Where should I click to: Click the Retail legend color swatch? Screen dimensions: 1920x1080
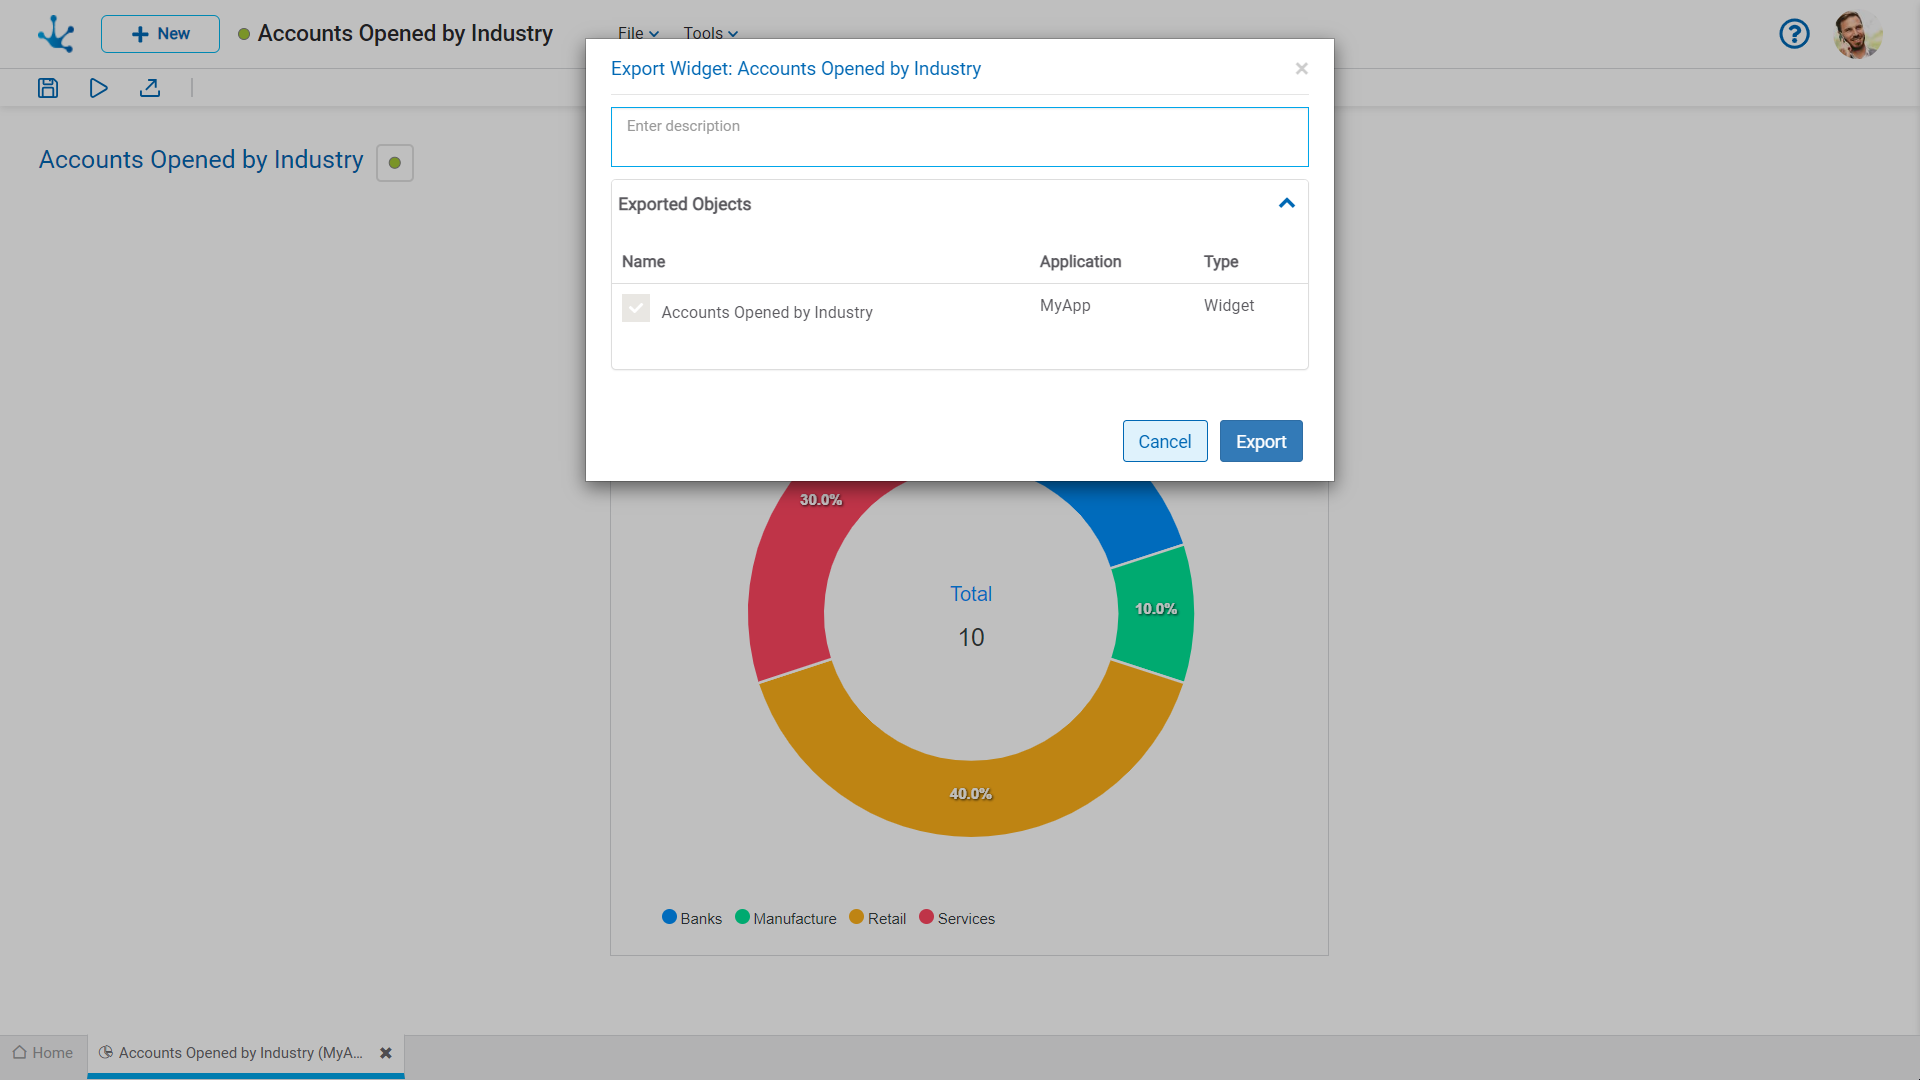pos(856,917)
